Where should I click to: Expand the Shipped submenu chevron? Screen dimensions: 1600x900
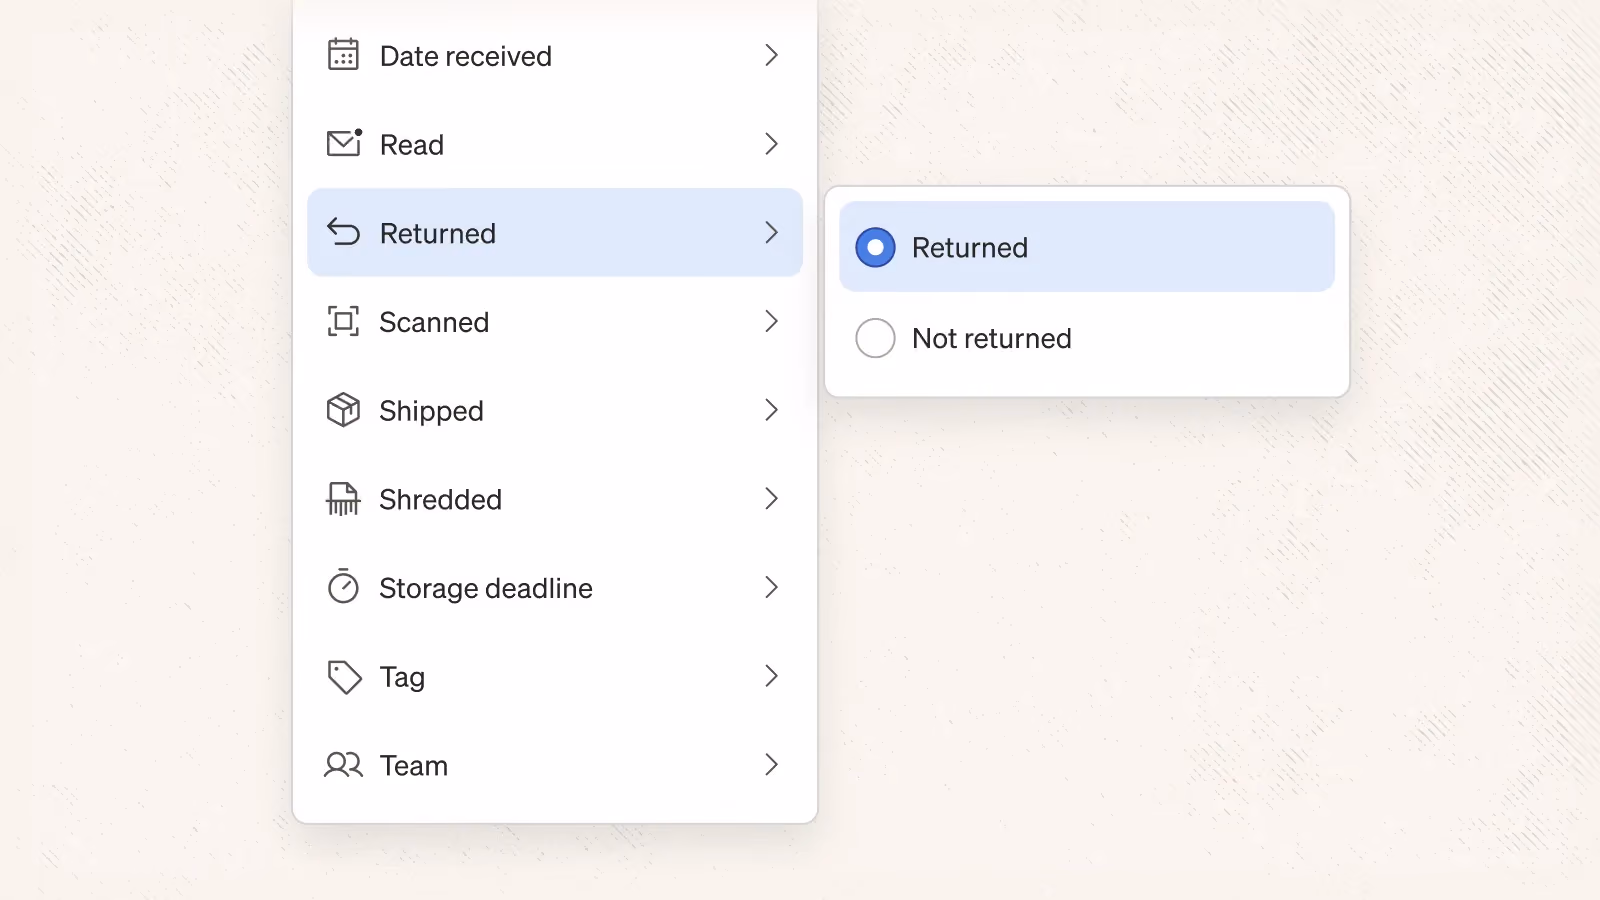[771, 410]
